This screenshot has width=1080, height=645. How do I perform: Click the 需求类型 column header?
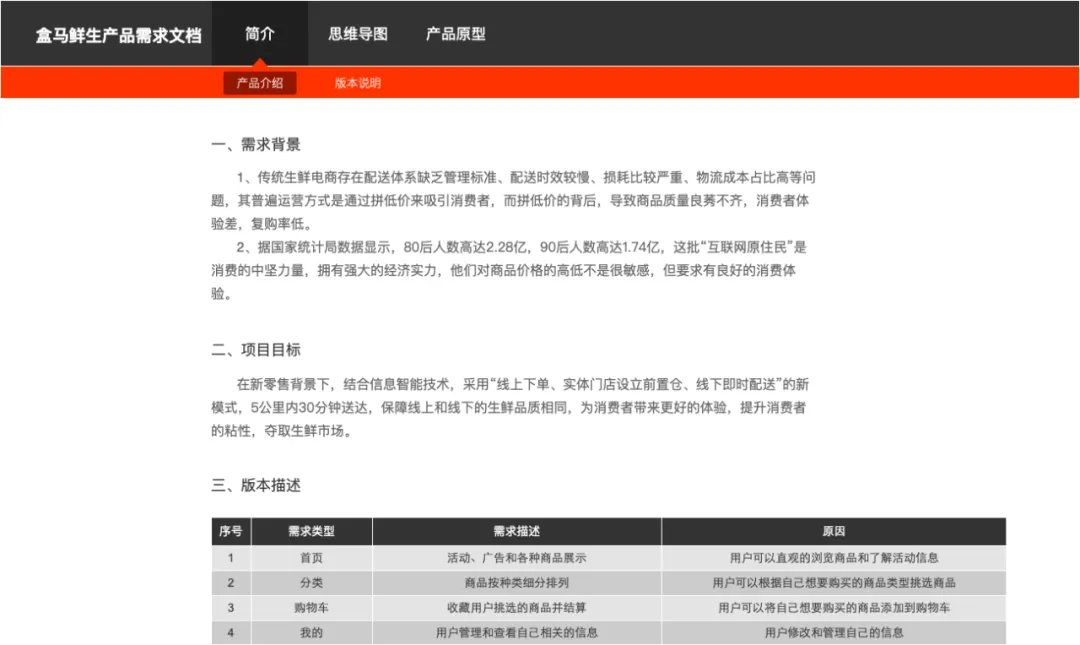click(x=311, y=531)
